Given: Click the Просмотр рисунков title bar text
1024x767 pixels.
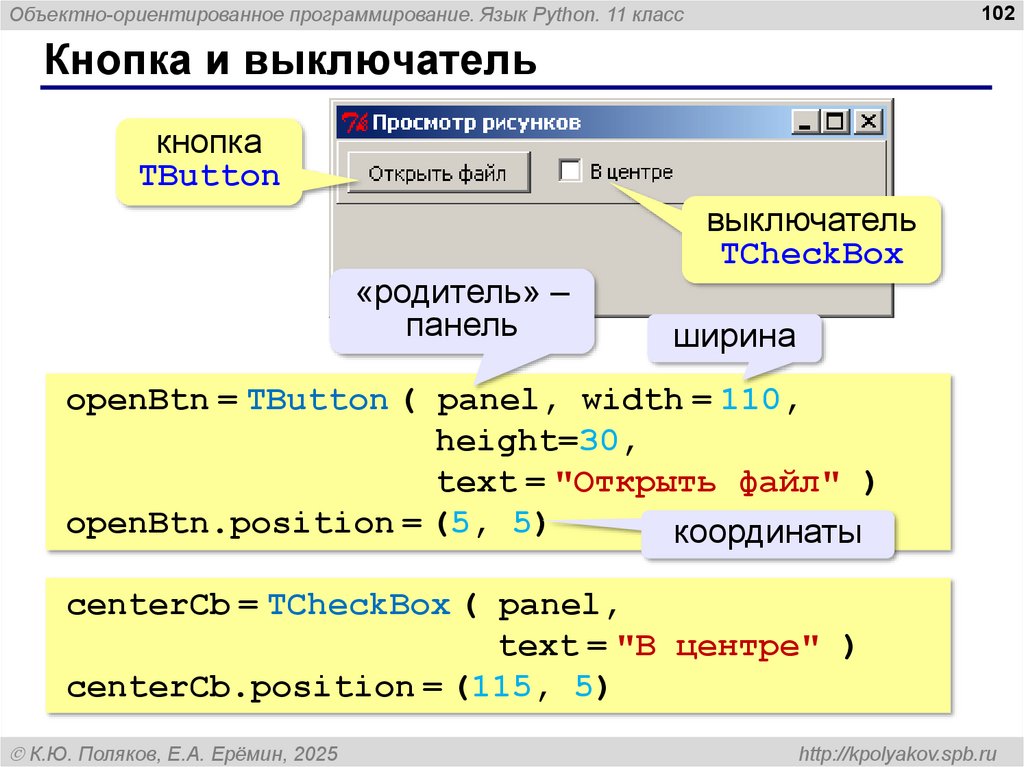Looking at the screenshot, I should pyautogui.click(x=476, y=122).
